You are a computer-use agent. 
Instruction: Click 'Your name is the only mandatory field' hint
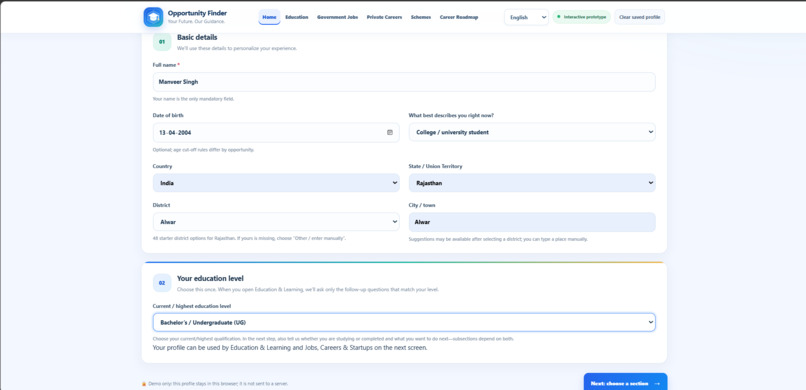[x=193, y=99]
